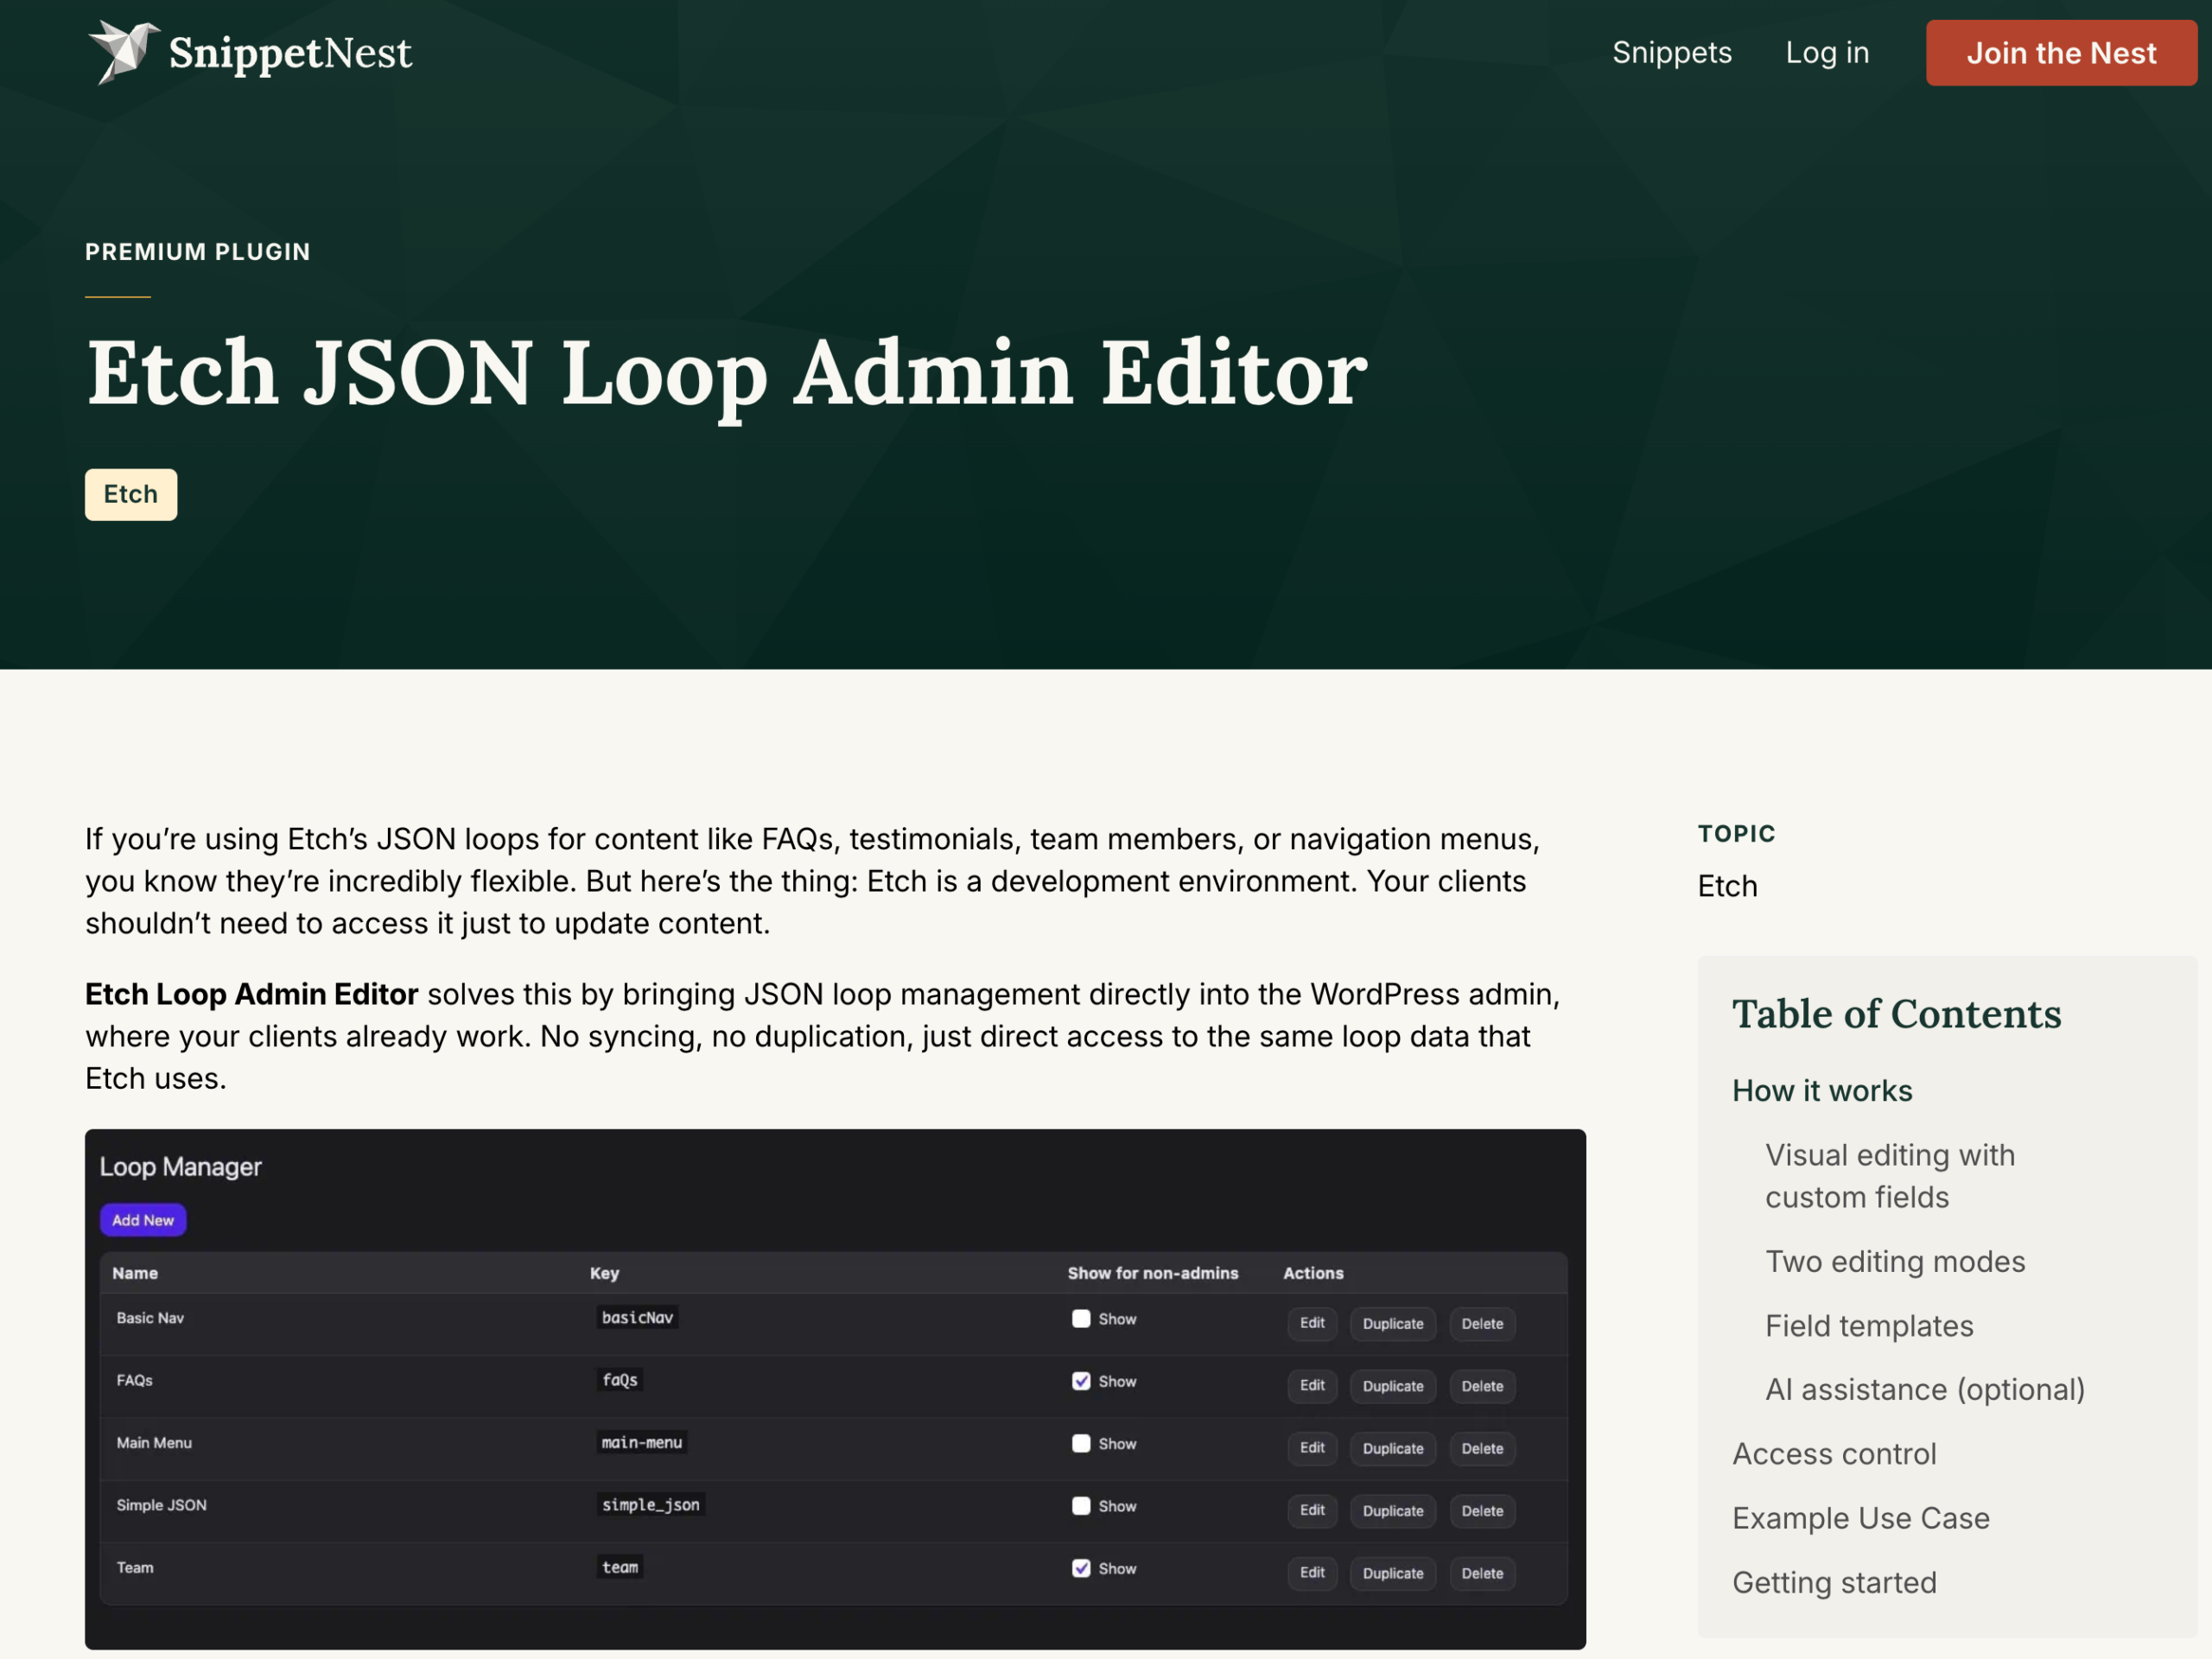
Task: Jump to the Access control section
Action: click(1834, 1454)
